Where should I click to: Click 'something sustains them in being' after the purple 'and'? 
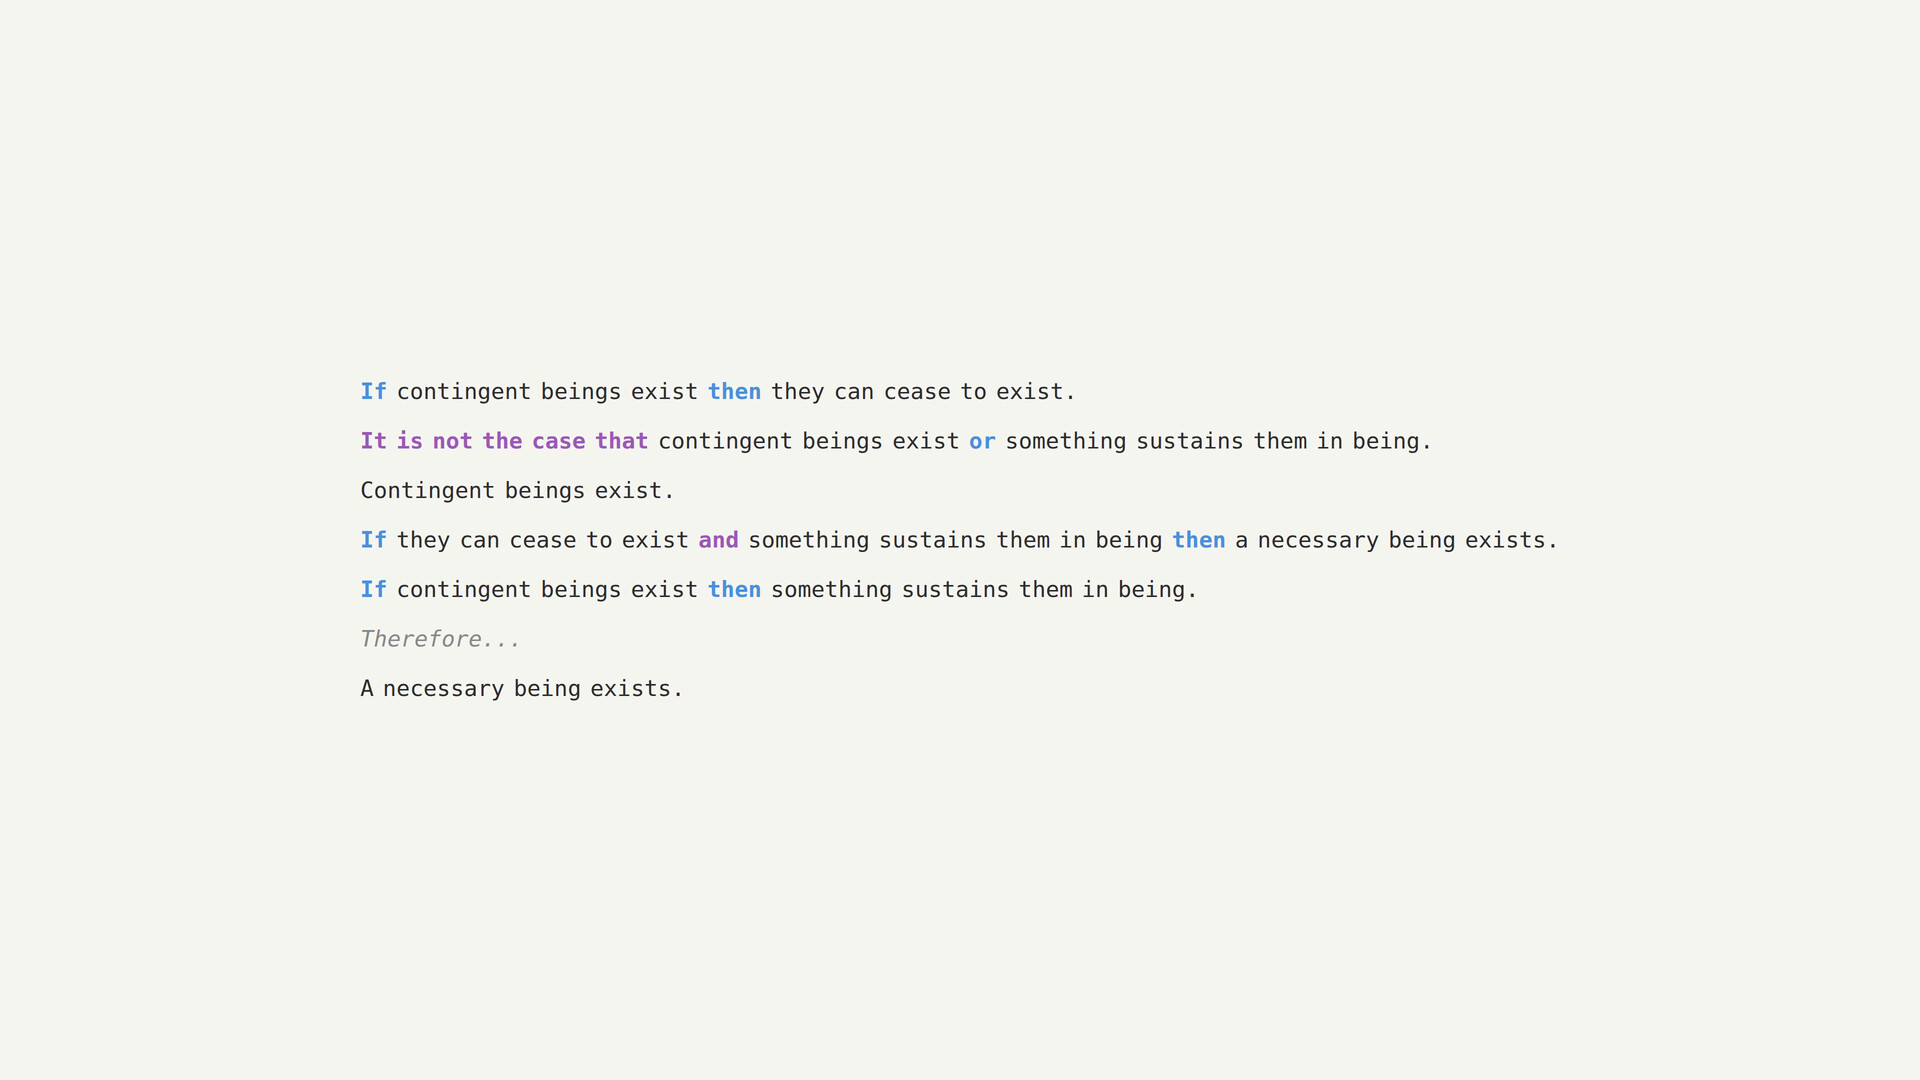955,540
